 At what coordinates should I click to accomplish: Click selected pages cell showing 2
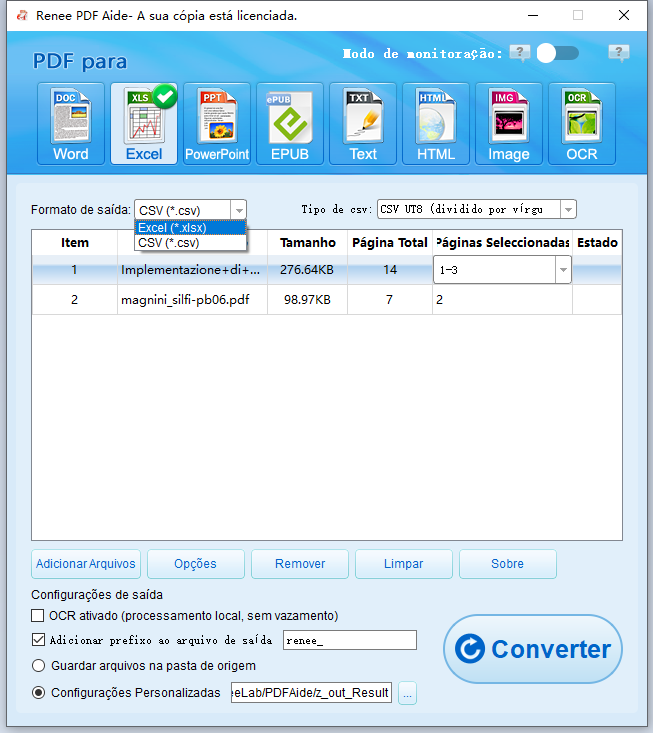(x=502, y=300)
